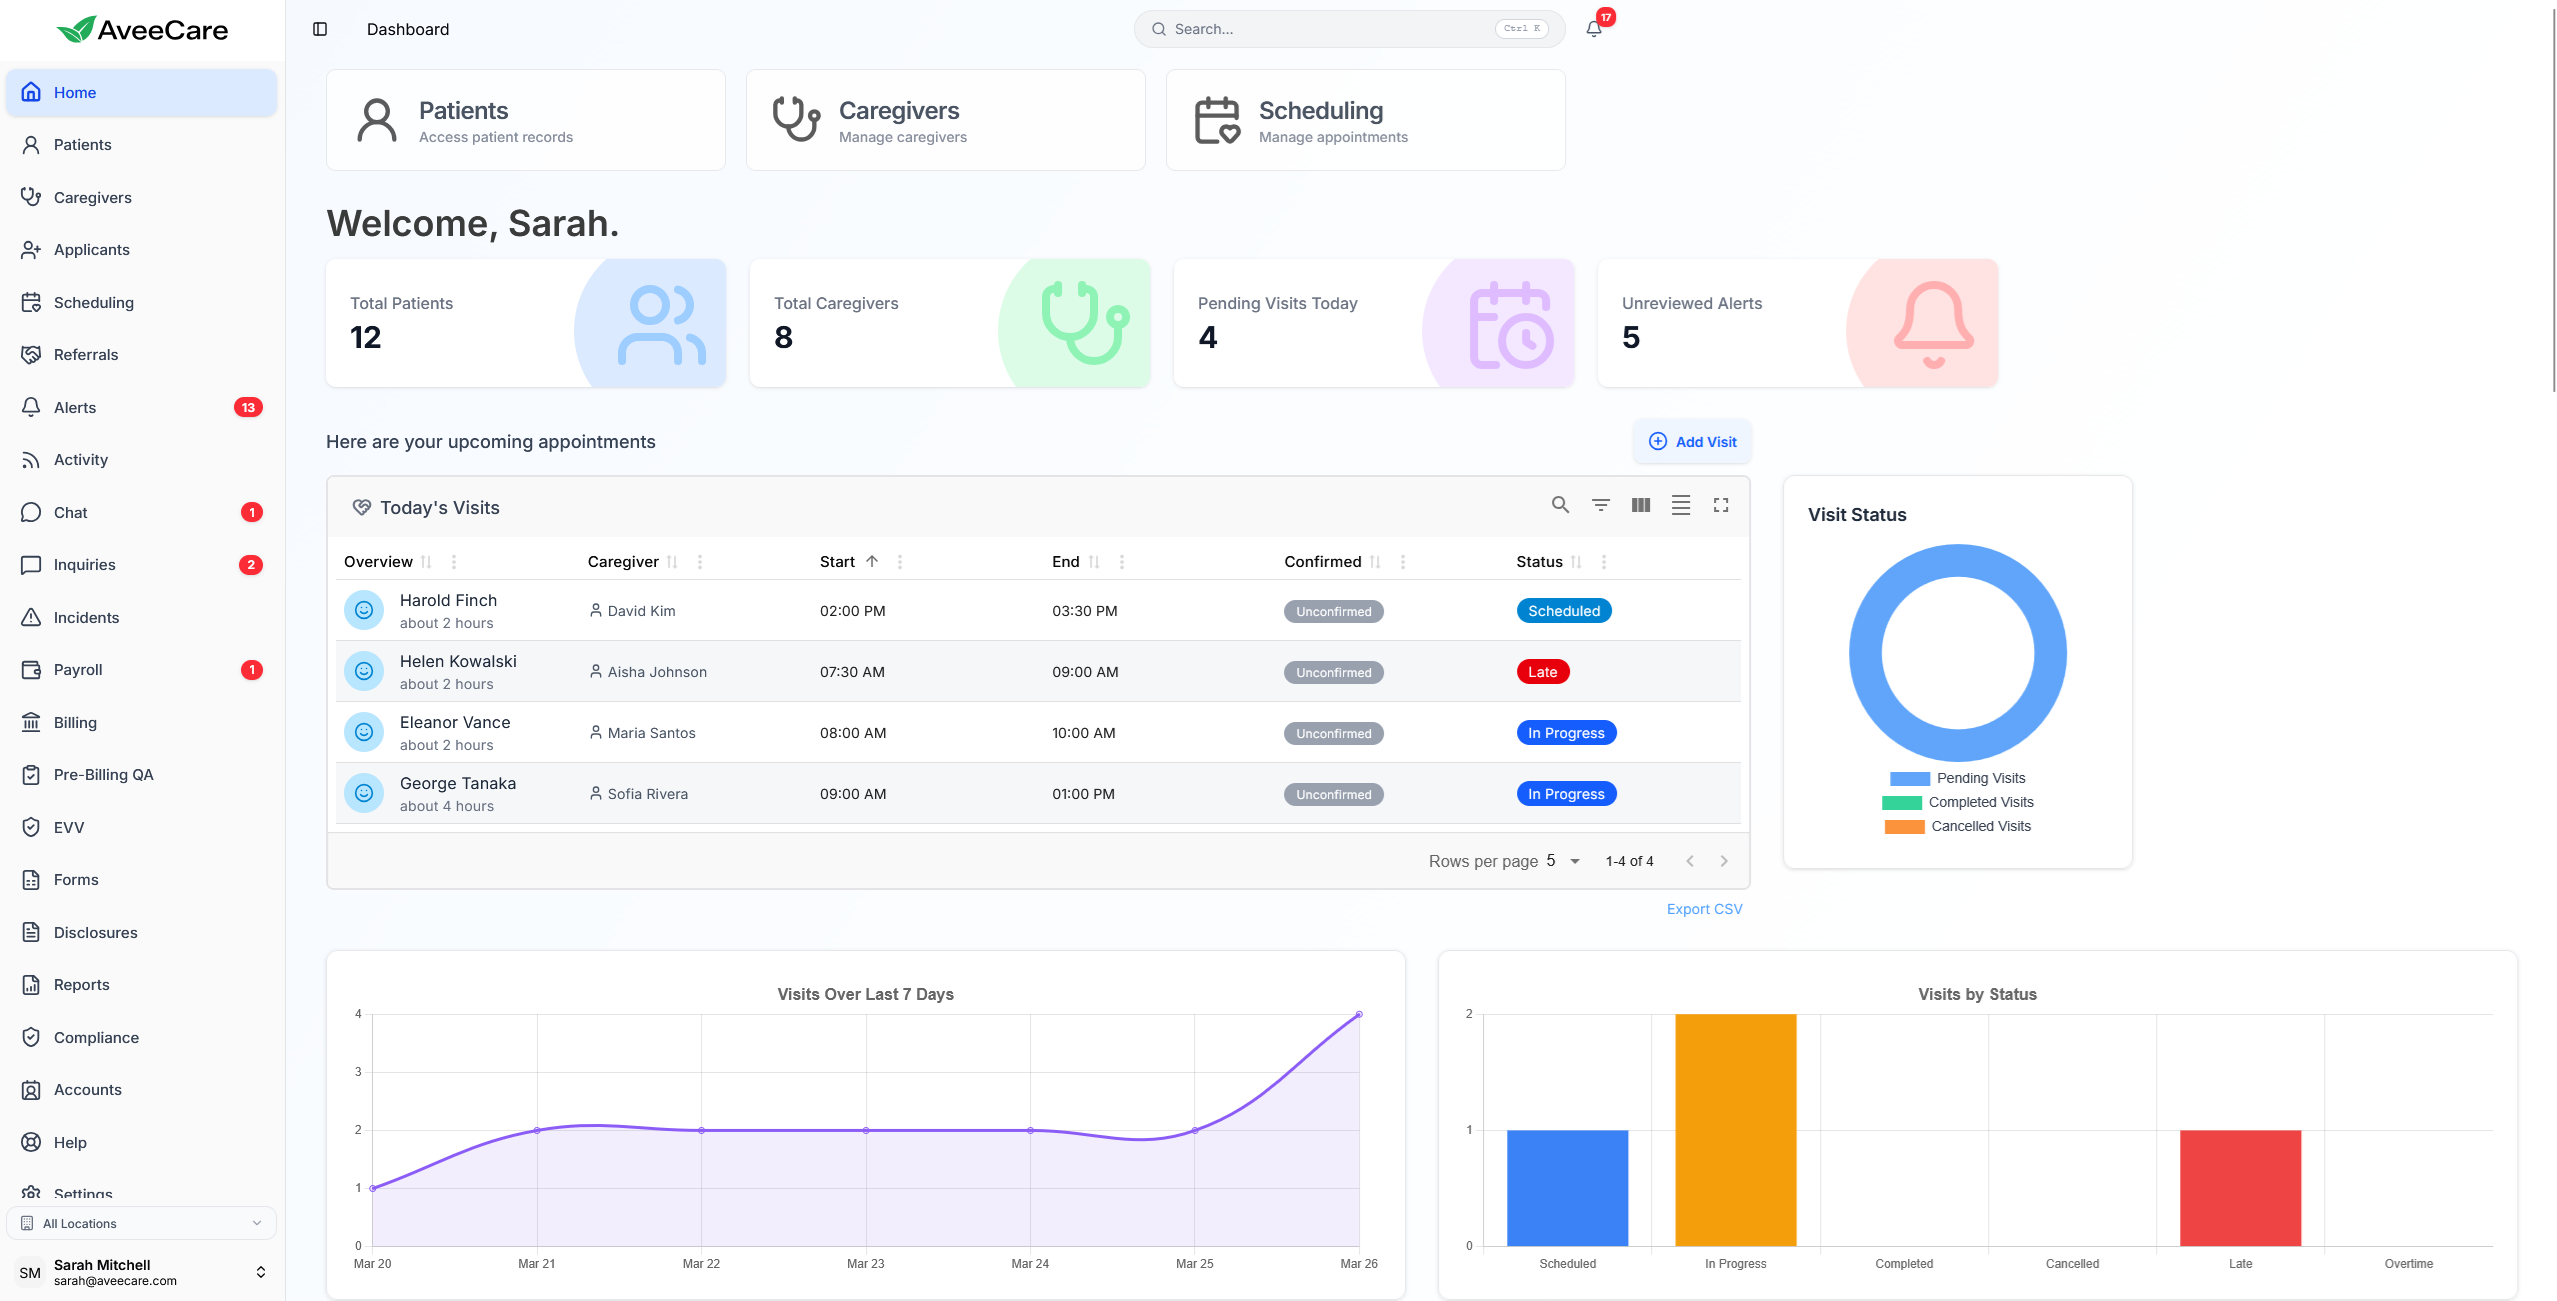Screen dimensions: 2557x1301
Task: Toggle Cancelled Visits legend swatch
Action: 1904,826
